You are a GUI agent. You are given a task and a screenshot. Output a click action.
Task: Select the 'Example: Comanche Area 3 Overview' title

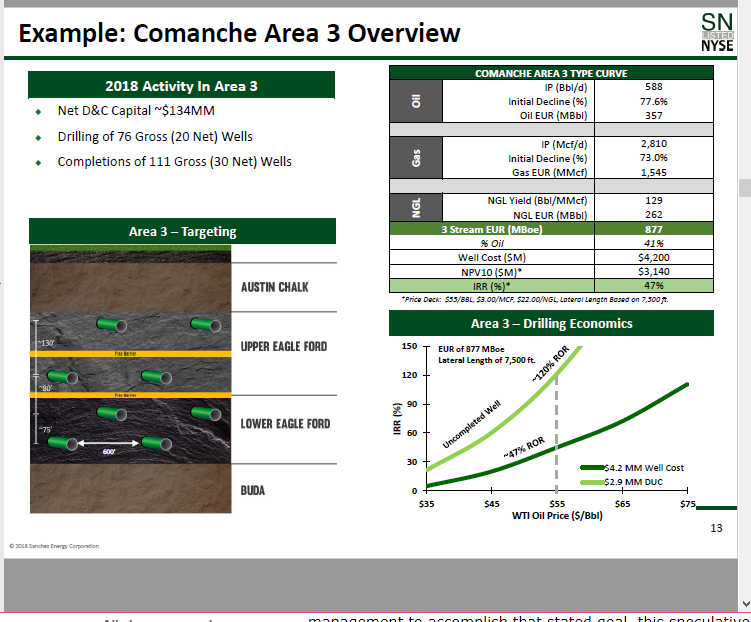coord(239,33)
